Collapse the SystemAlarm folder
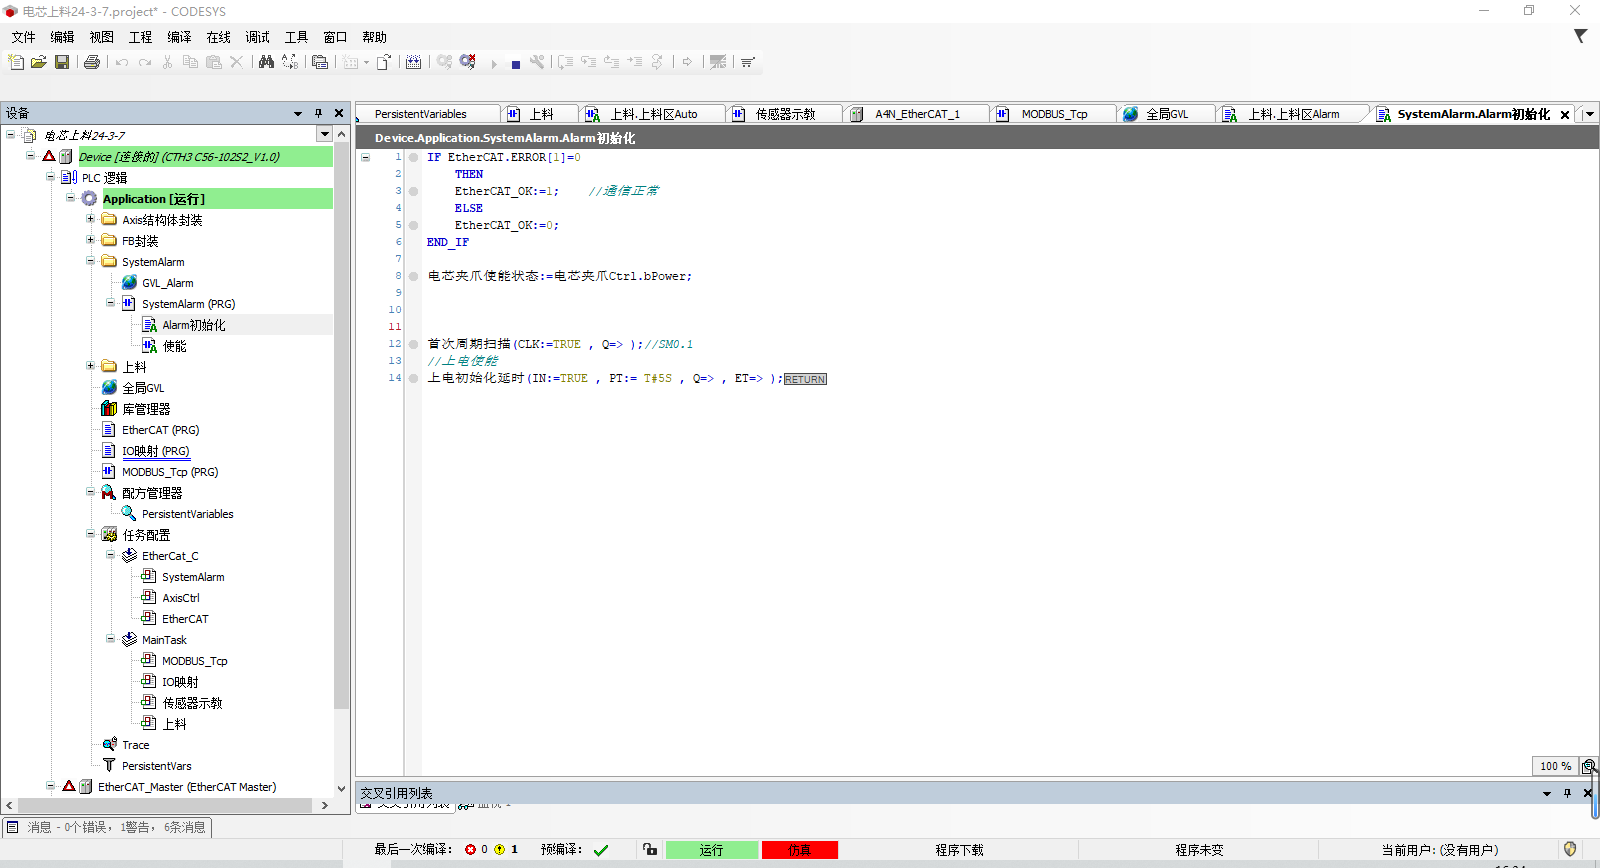The width and height of the screenshot is (1600, 868). (90, 261)
